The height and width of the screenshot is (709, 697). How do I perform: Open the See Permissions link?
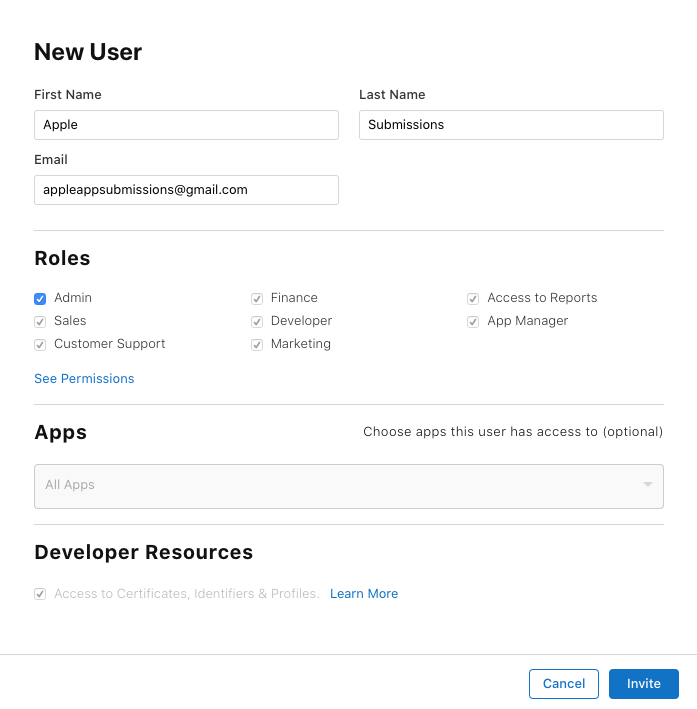84,379
